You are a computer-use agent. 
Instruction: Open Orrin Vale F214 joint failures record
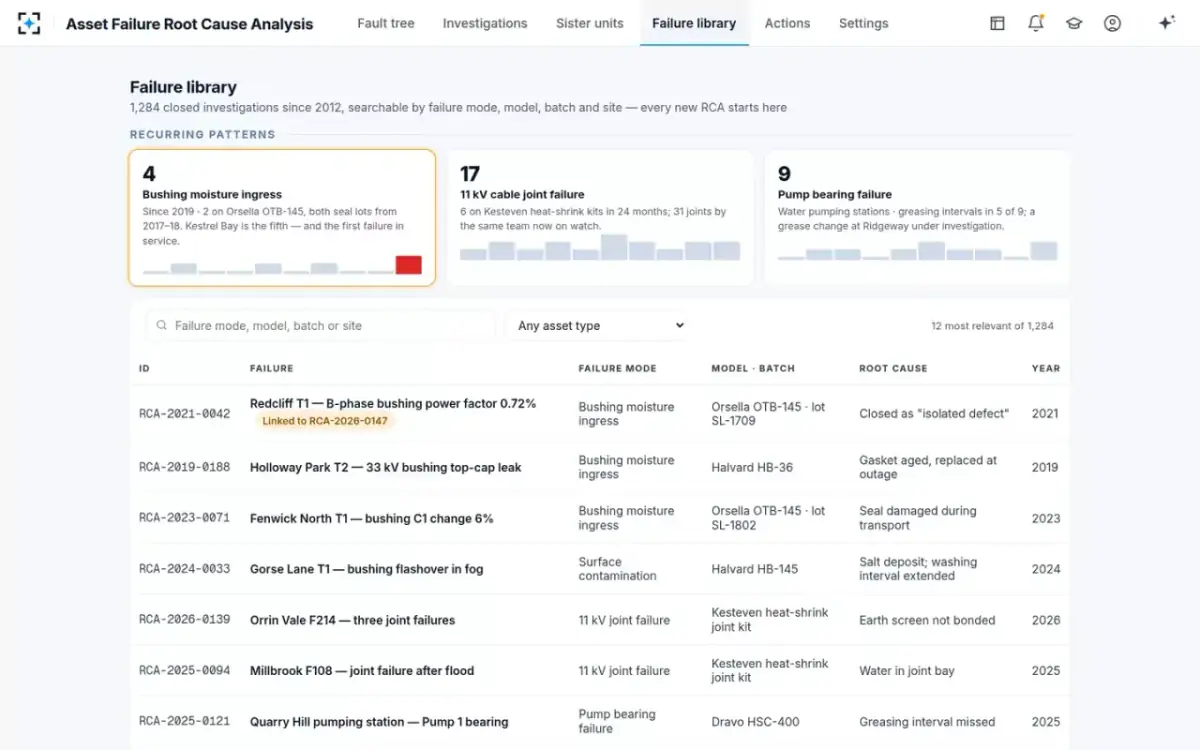(352, 620)
